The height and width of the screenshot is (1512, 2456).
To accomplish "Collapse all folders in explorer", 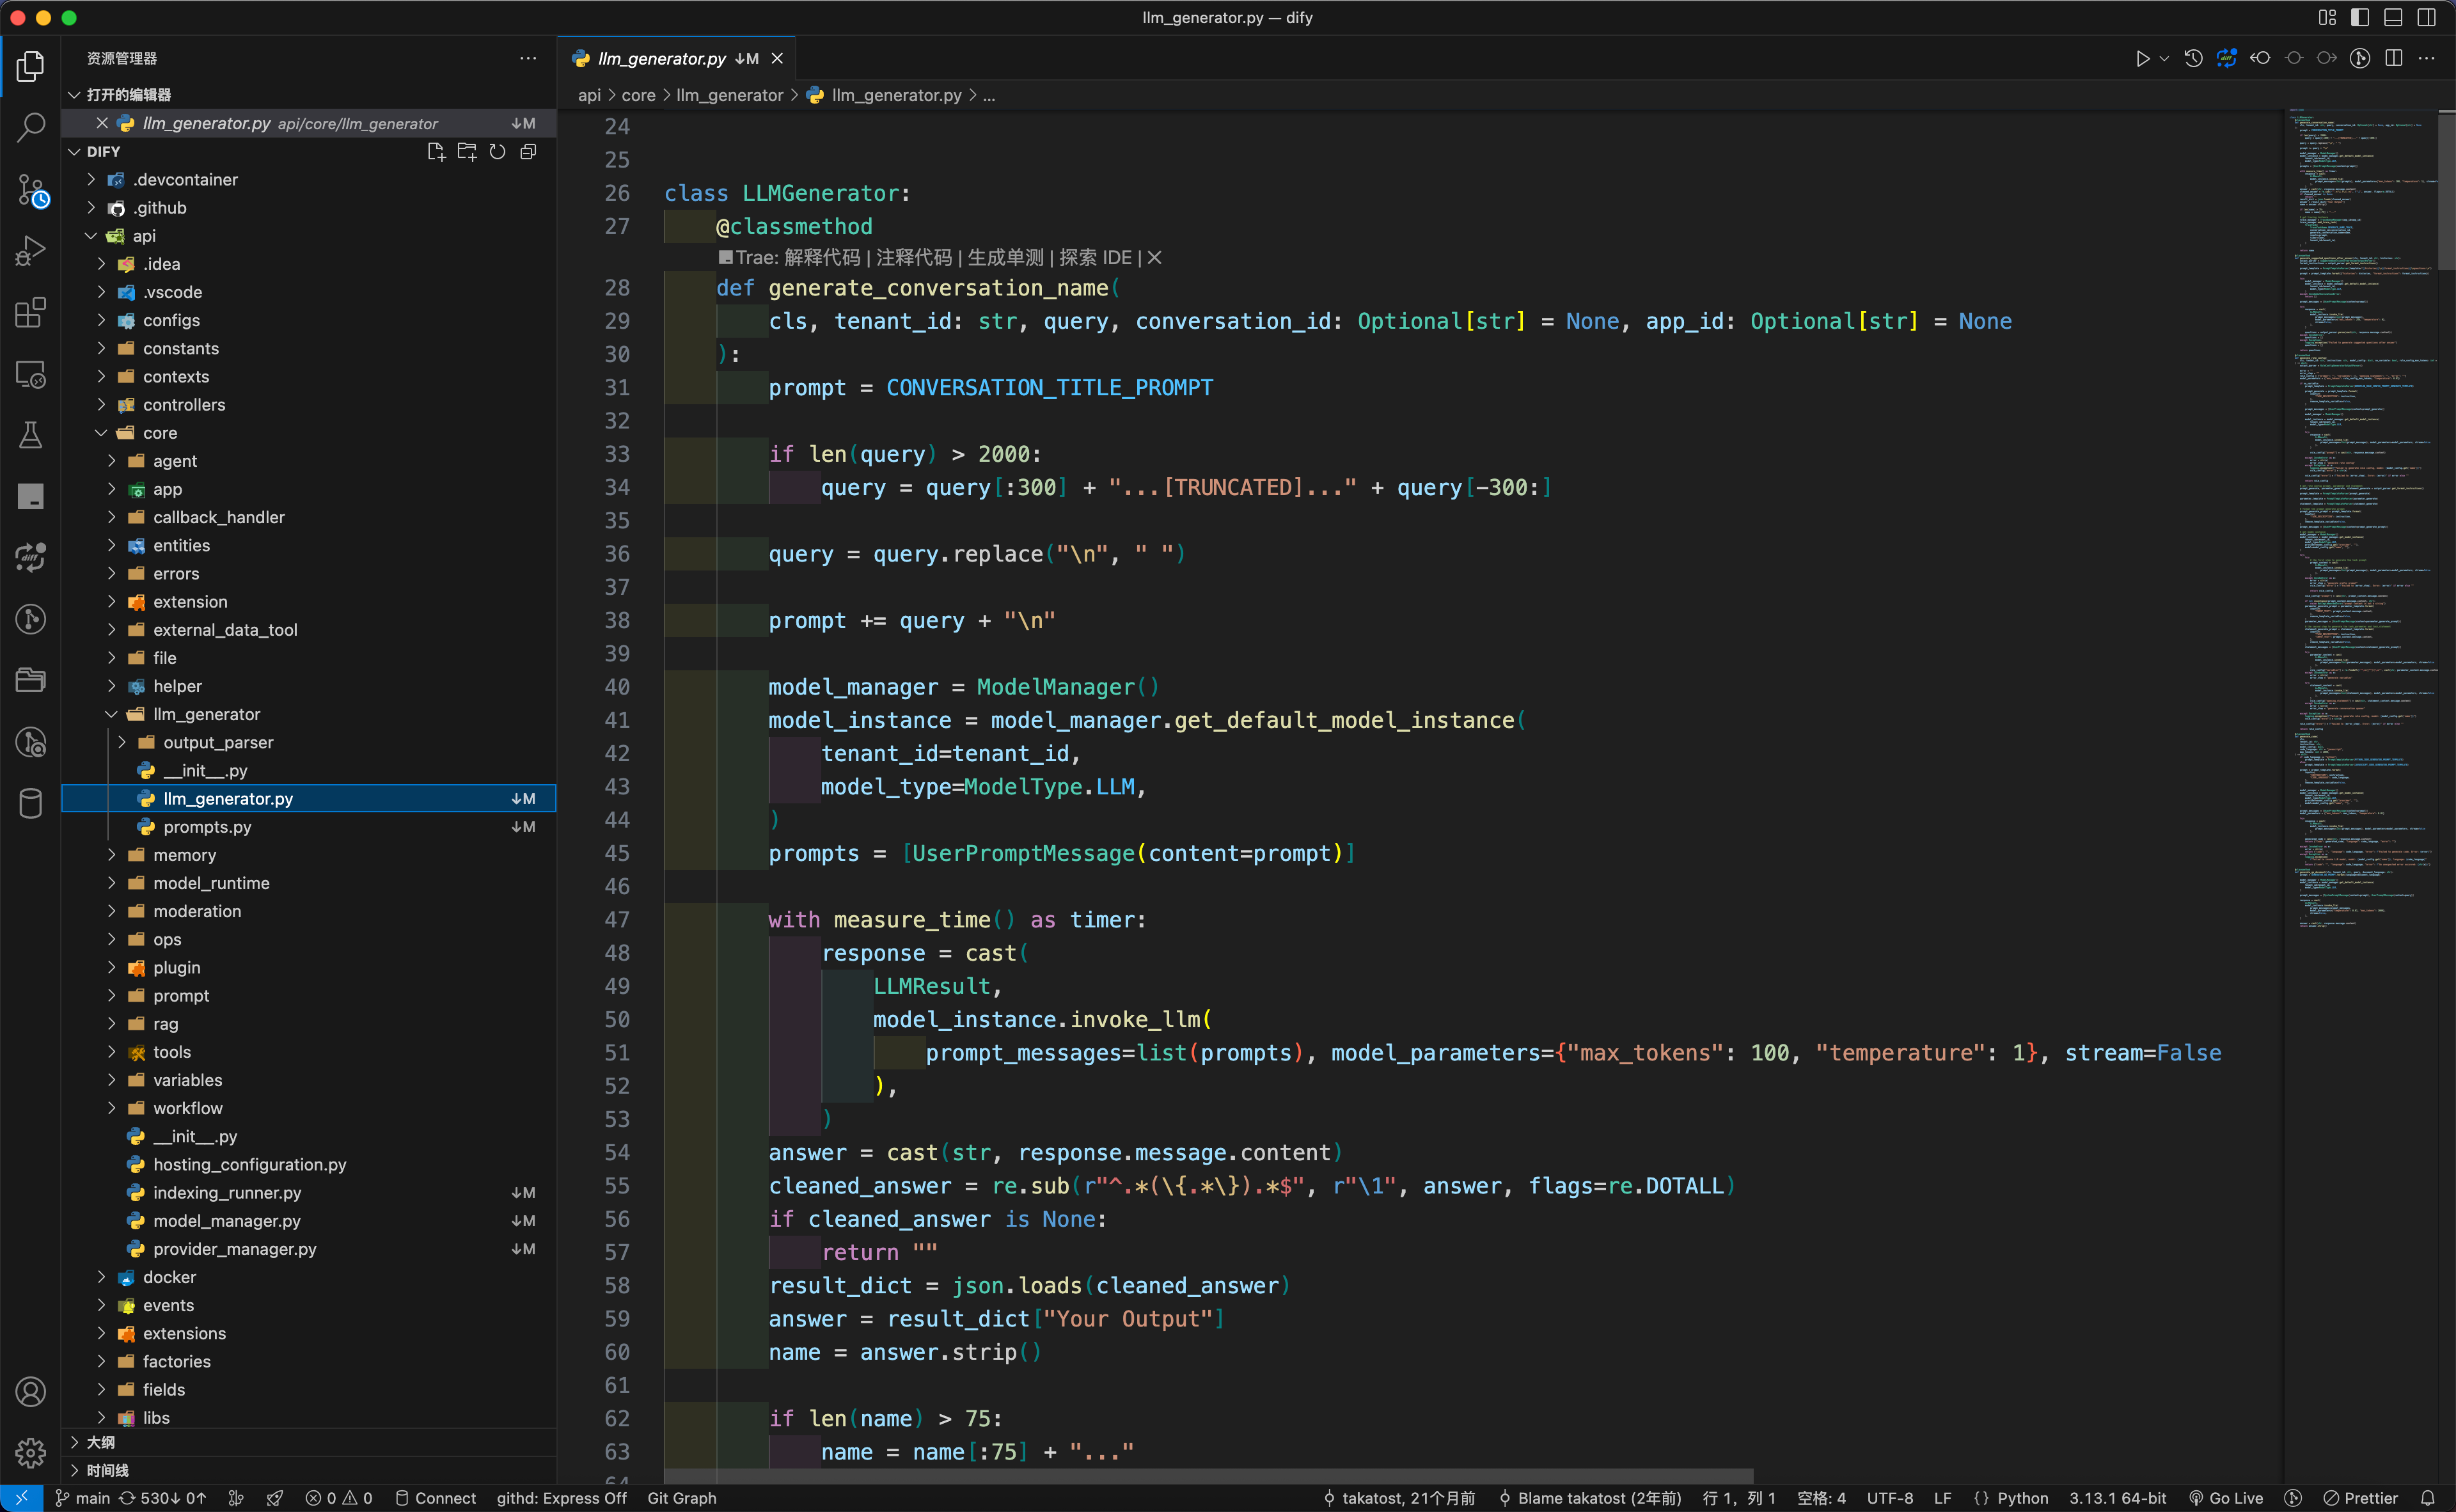I will [x=528, y=152].
